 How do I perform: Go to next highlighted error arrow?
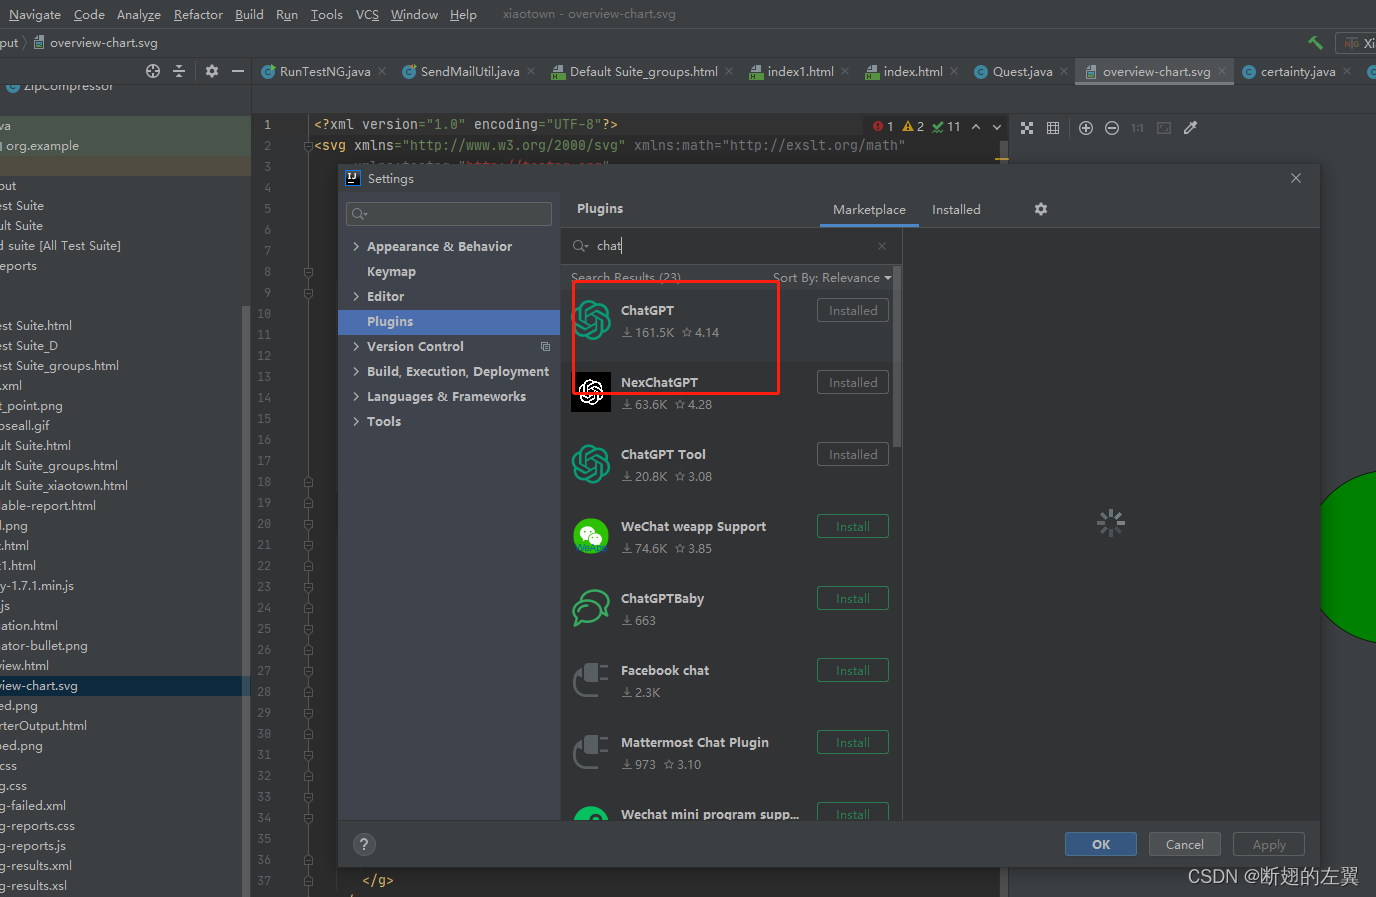pyautogui.click(x=997, y=127)
